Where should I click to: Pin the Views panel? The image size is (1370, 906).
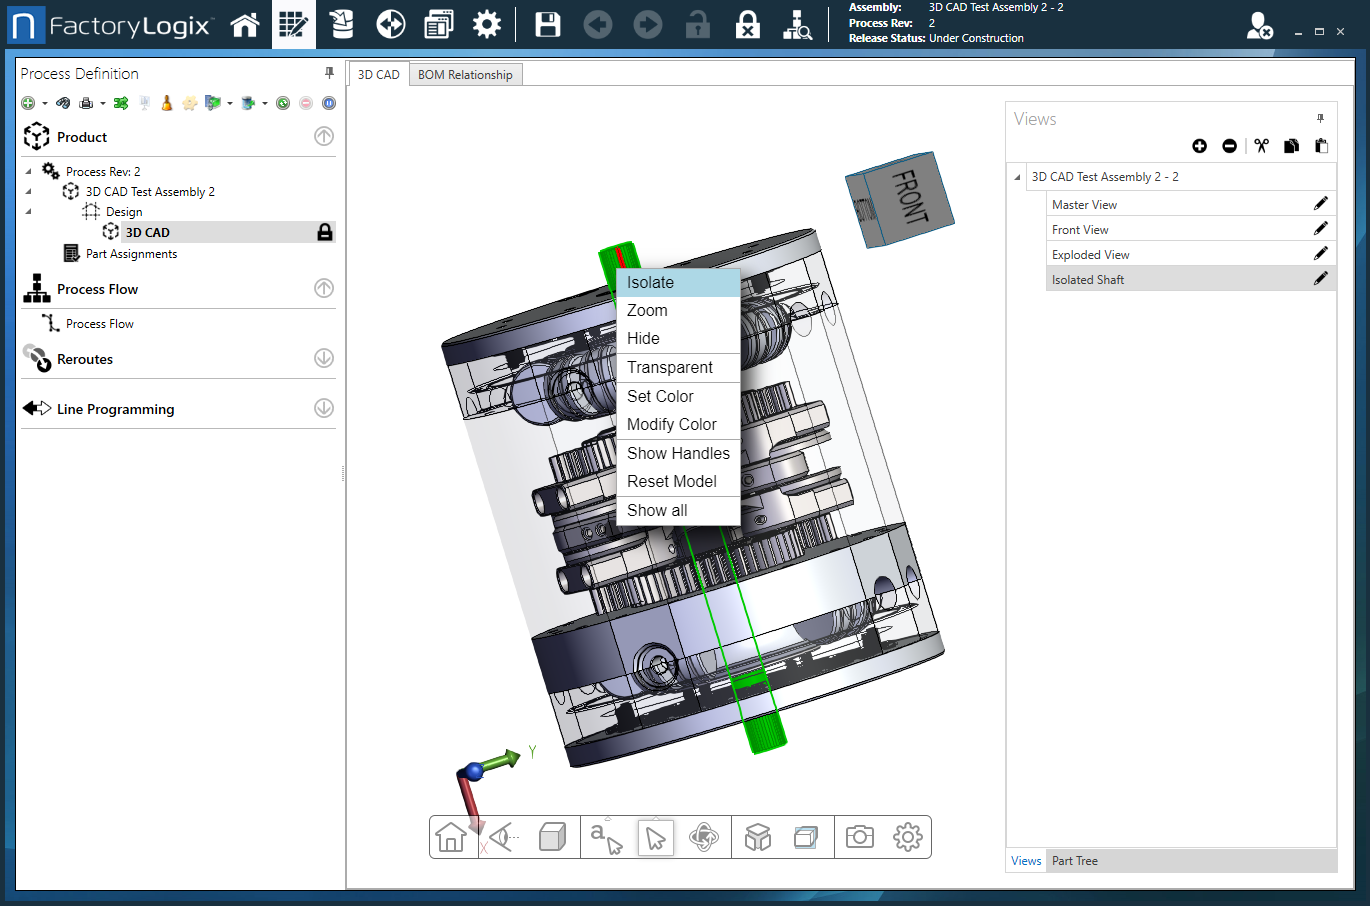point(1321,118)
